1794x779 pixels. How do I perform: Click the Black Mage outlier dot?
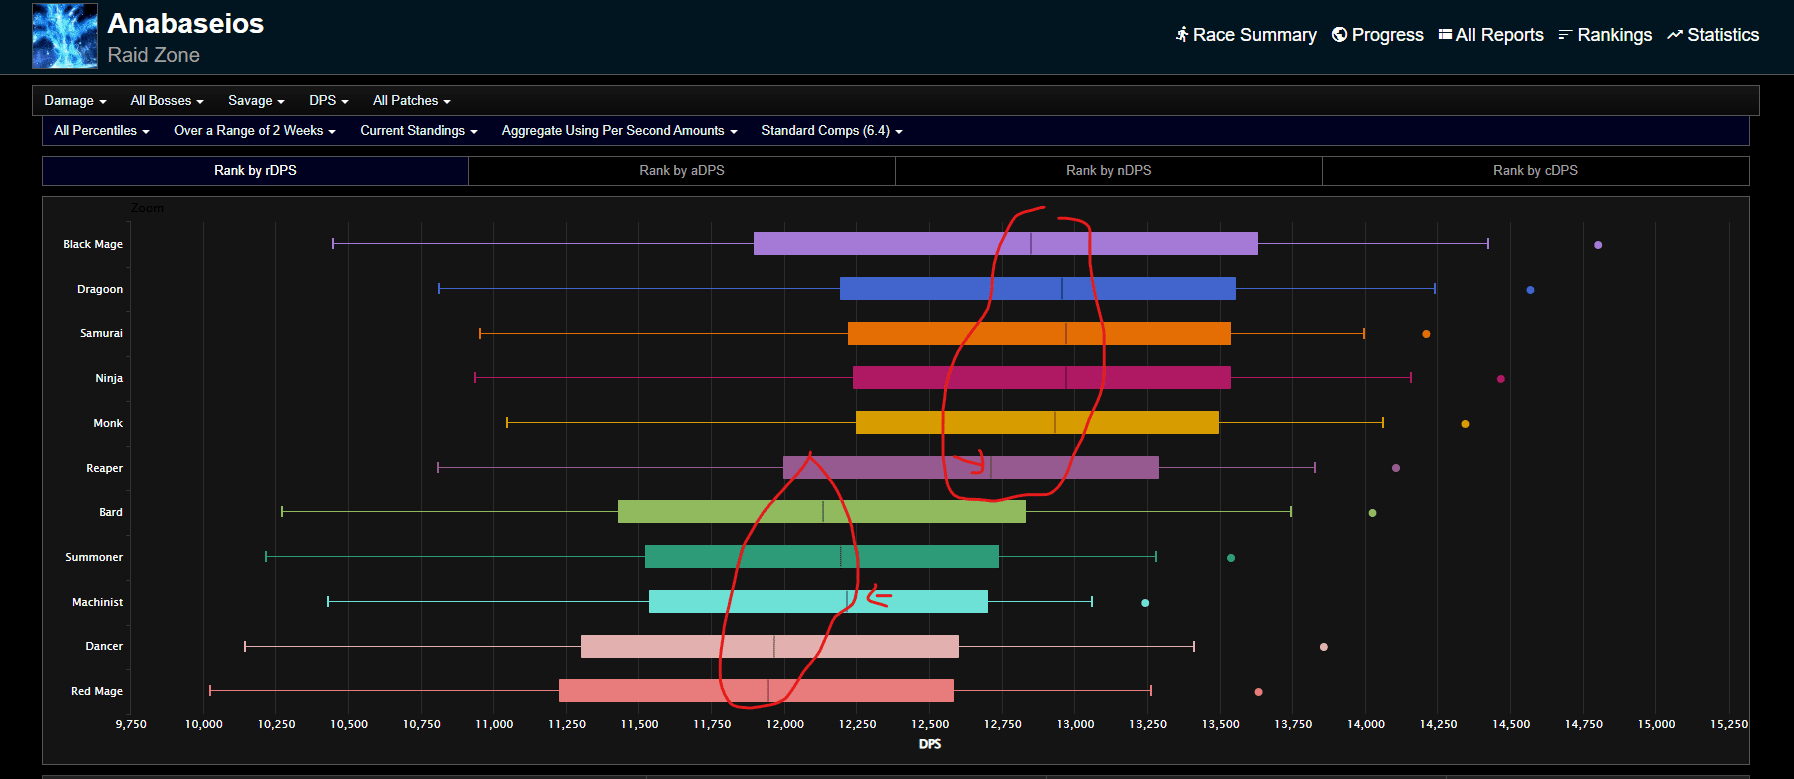(x=1598, y=245)
